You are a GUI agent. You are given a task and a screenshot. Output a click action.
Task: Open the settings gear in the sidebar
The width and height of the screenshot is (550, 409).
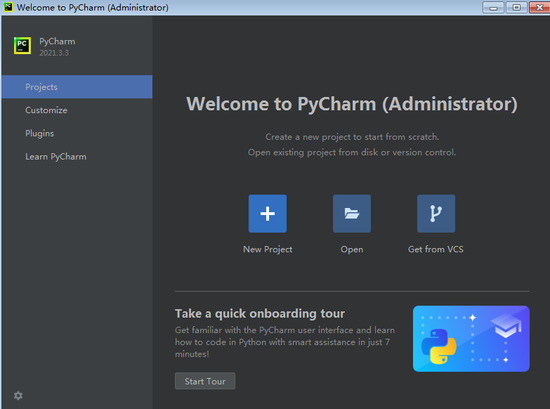tap(18, 396)
